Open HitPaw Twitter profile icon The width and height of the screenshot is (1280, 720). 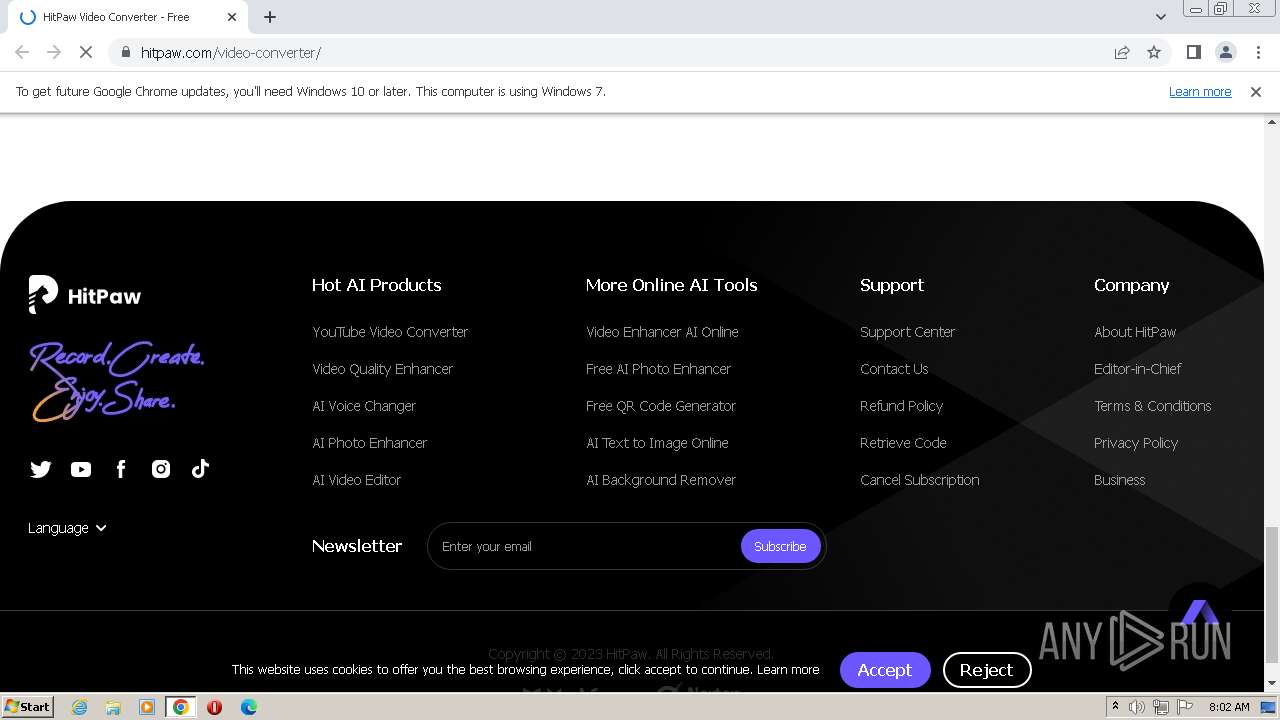pyautogui.click(x=40, y=469)
